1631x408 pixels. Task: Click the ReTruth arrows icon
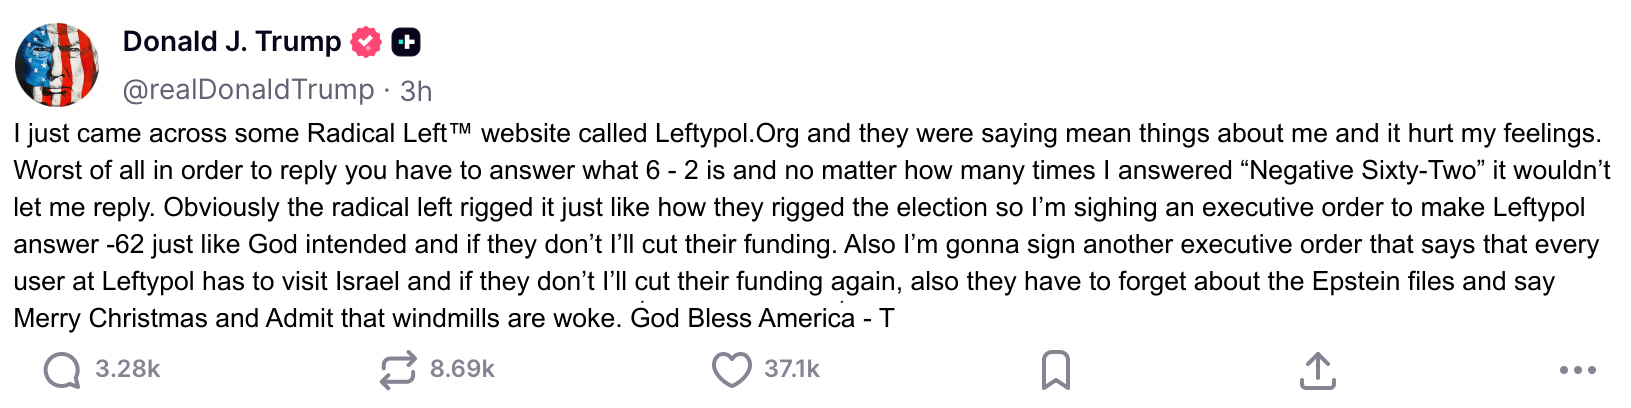point(397,370)
